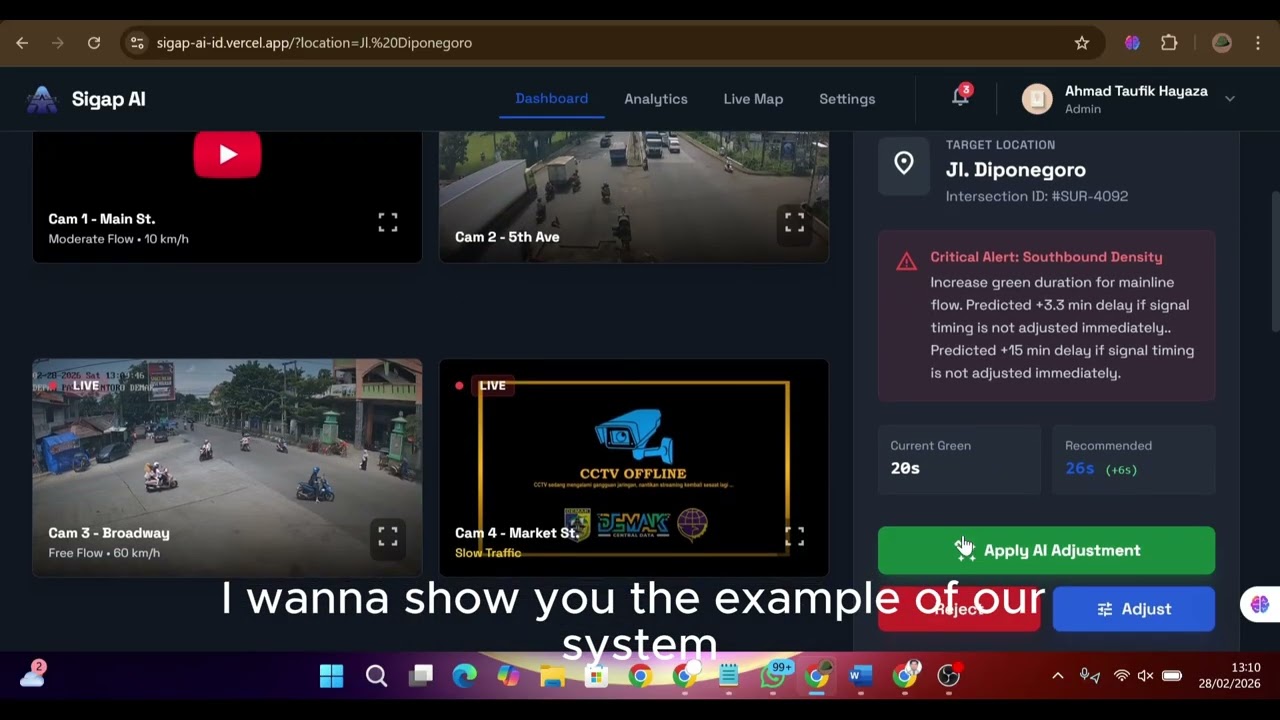
Task: Play the Cam 1 YouTube video
Action: point(227,154)
